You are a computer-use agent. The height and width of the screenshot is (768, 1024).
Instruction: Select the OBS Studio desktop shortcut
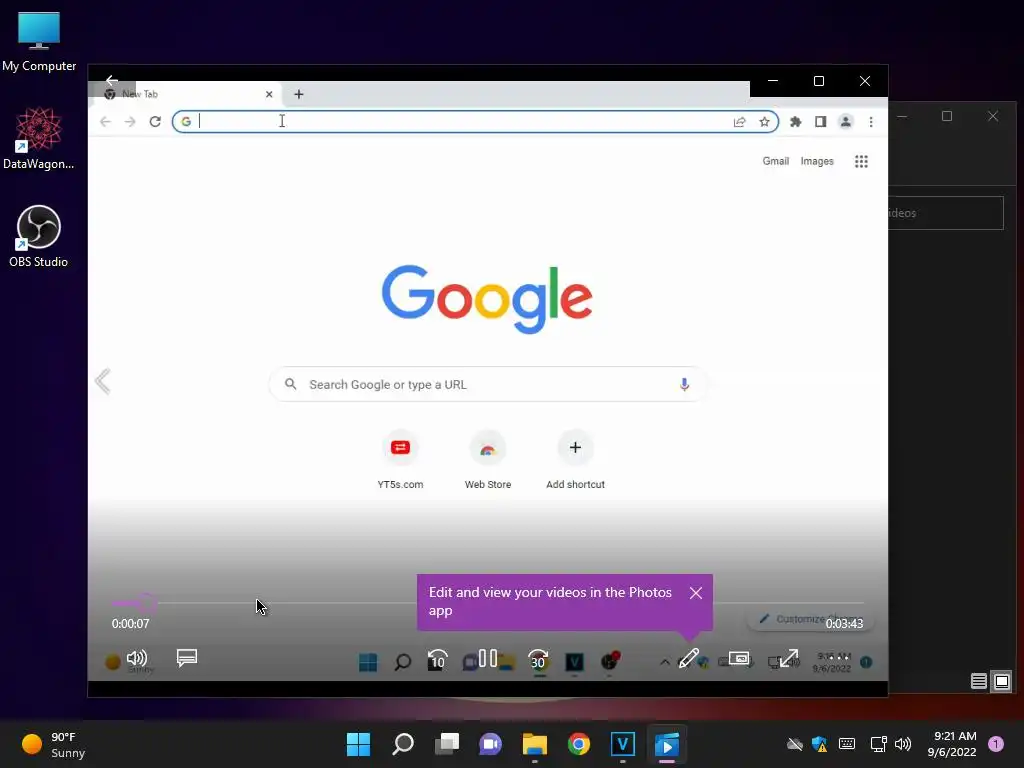(x=39, y=236)
